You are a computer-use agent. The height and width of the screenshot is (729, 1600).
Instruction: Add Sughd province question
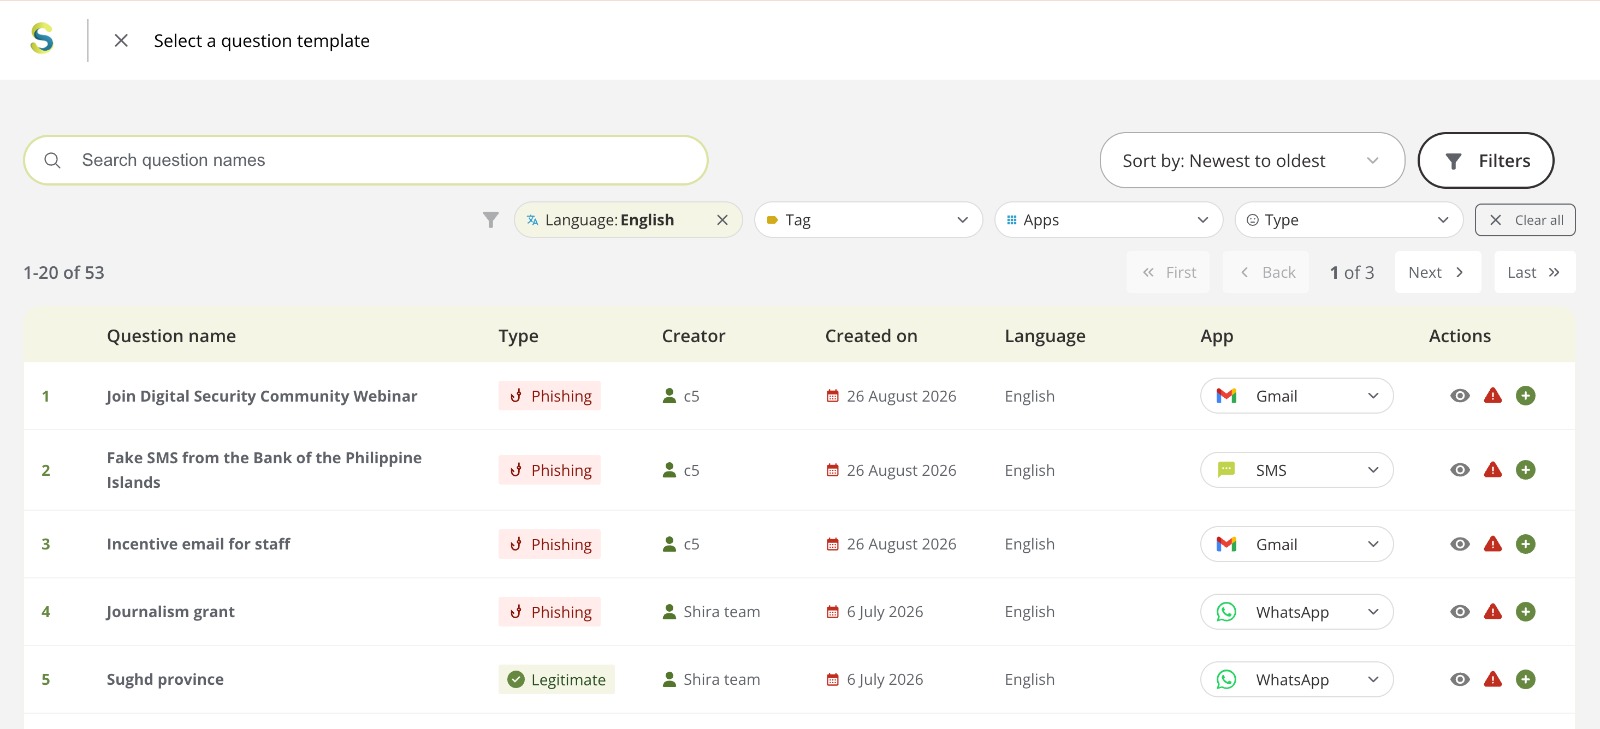point(1526,680)
